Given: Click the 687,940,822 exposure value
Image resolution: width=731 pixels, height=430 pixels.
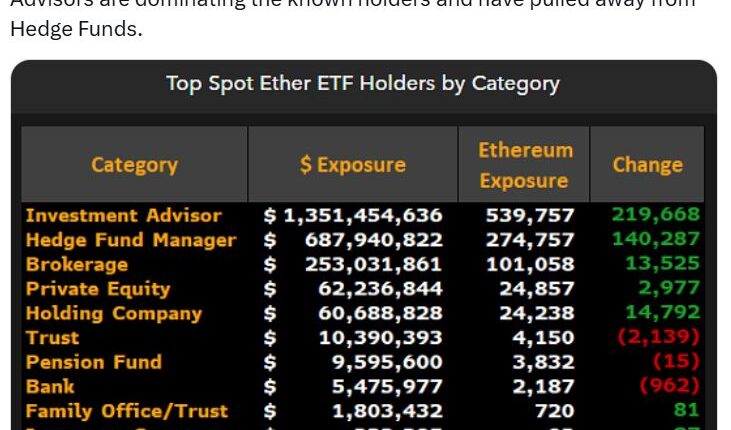Looking at the screenshot, I should pos(373,240).
